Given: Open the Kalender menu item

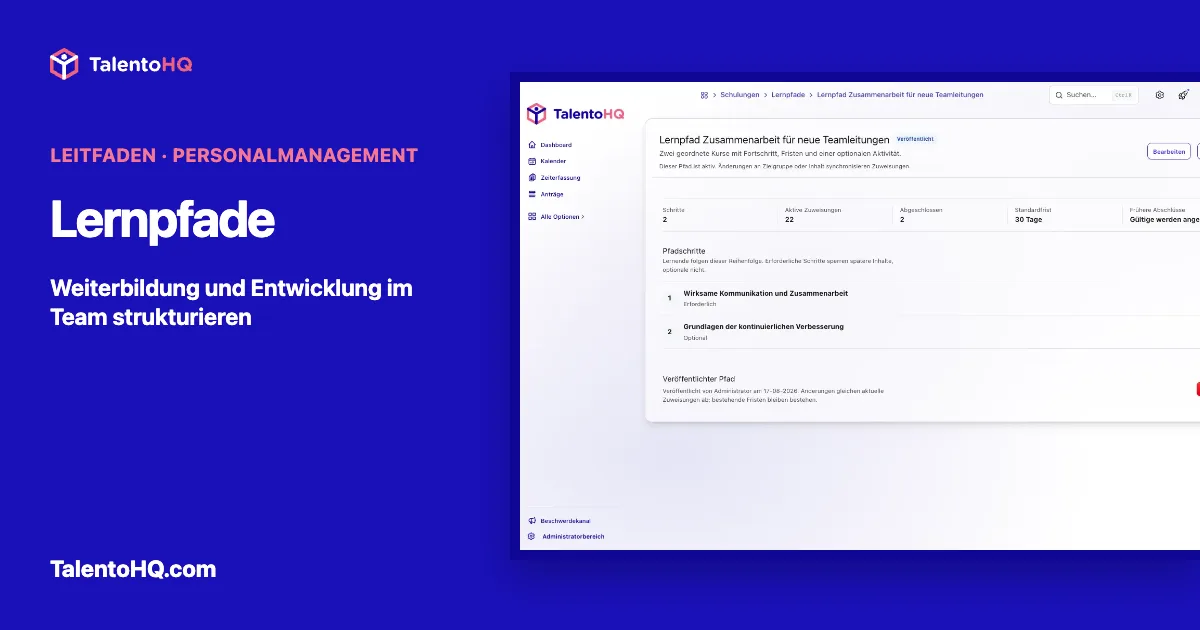Looking at the screenshot, I should point(553,161).
